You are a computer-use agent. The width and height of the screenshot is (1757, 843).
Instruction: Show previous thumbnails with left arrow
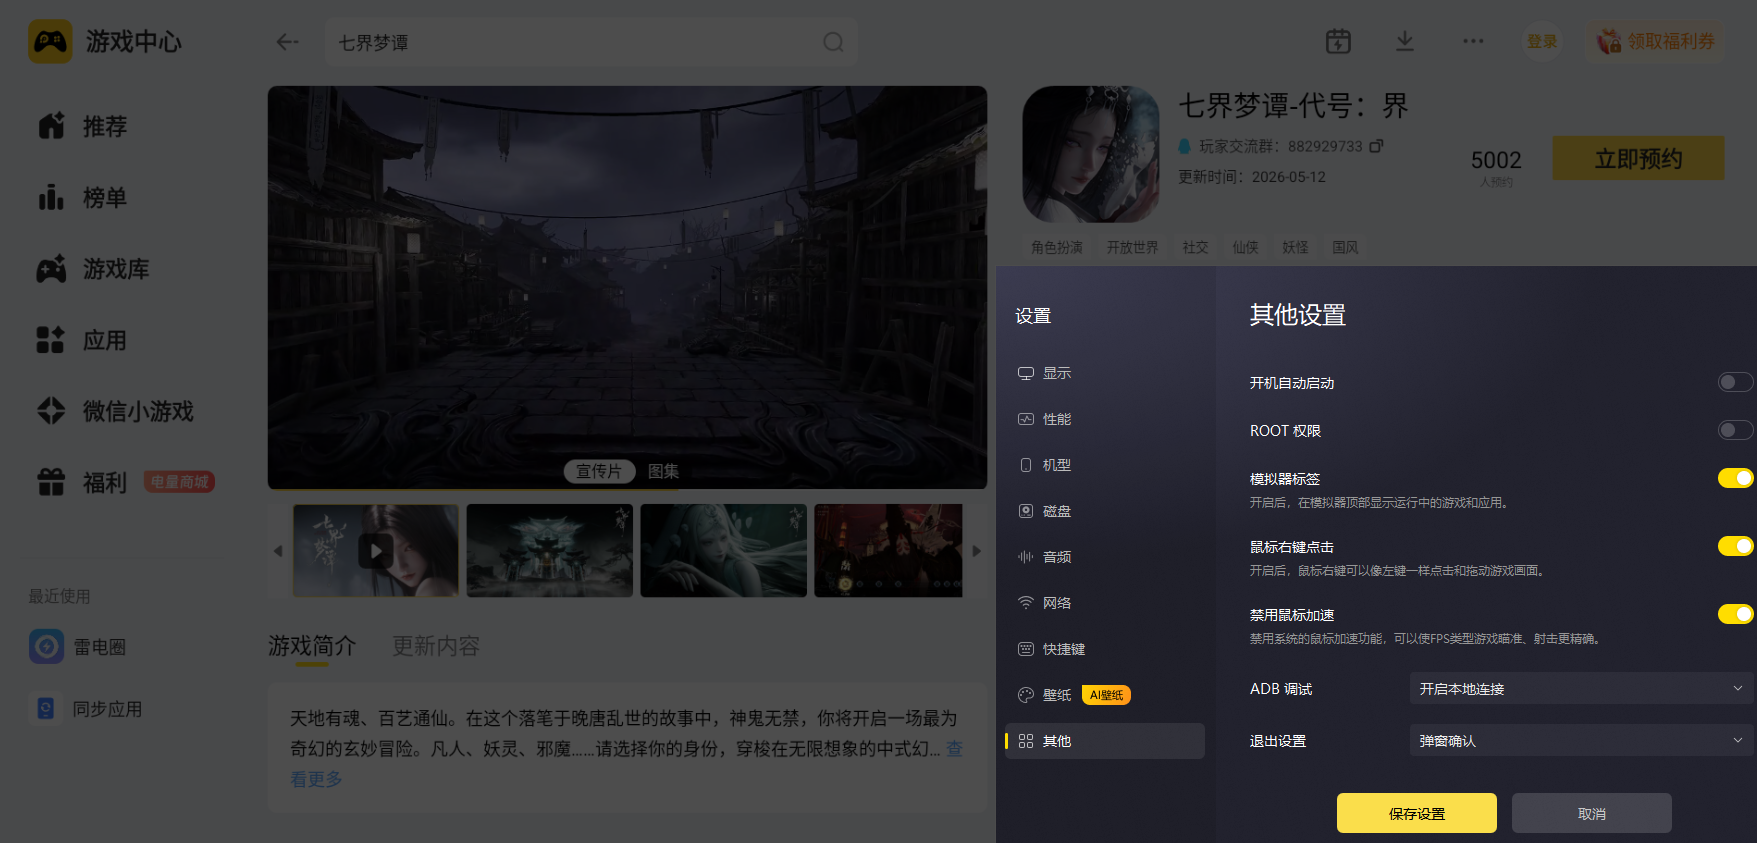point(278,551)
